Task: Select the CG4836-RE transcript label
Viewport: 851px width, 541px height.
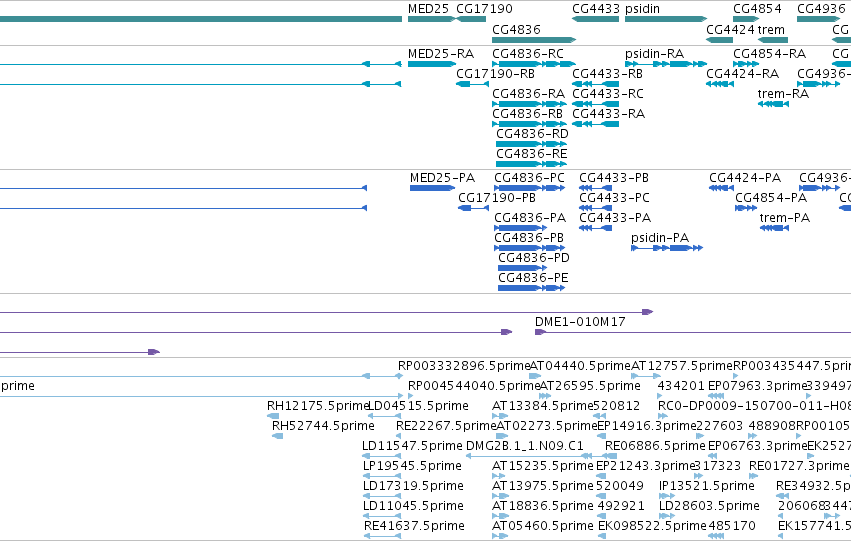Action: click(x=532, y=154)
